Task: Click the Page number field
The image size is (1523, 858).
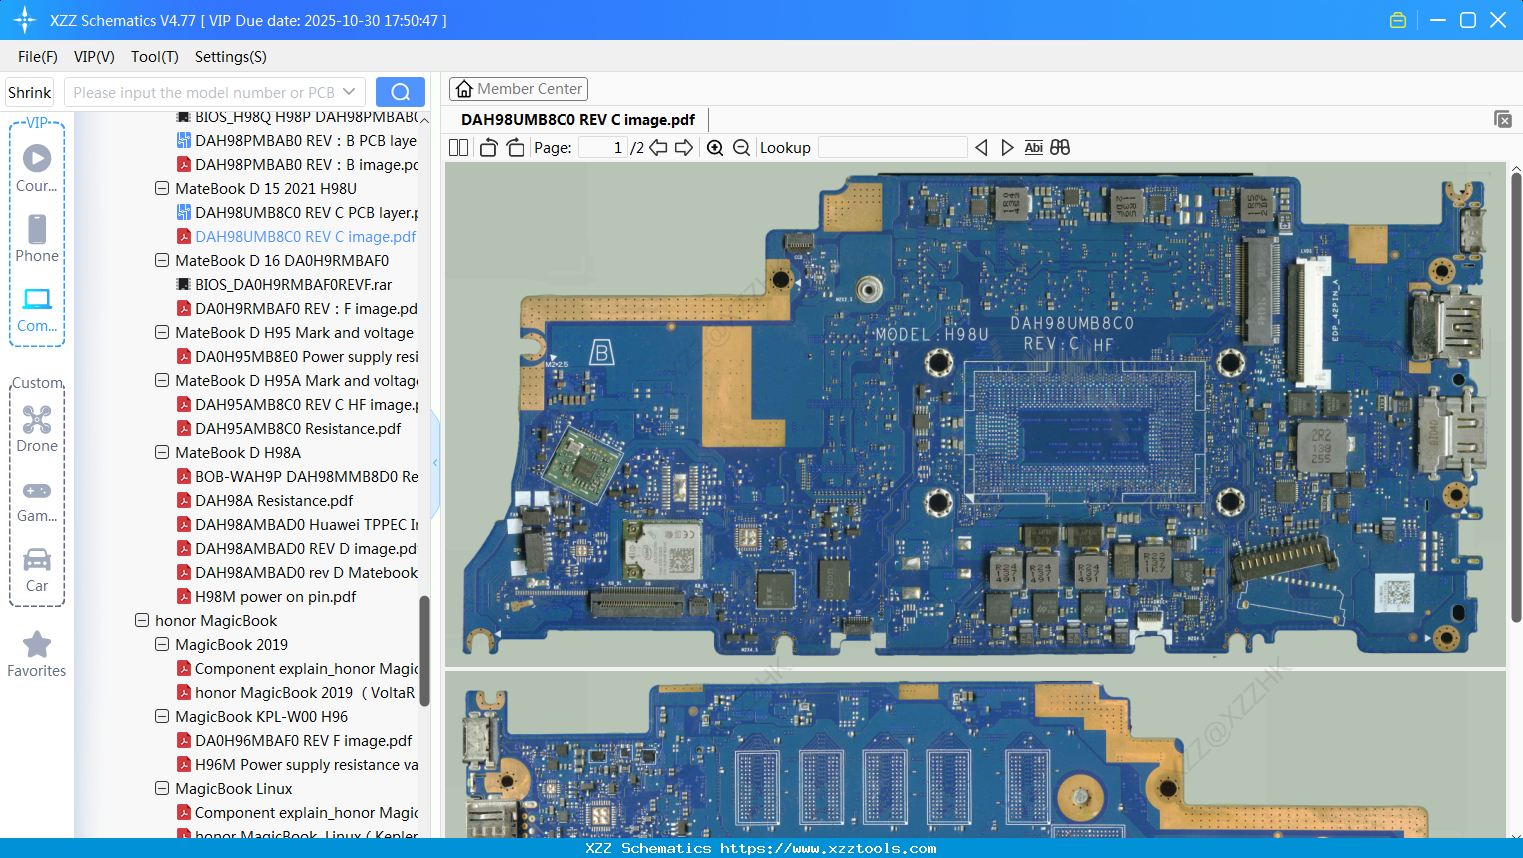Action: click(602, 148)
